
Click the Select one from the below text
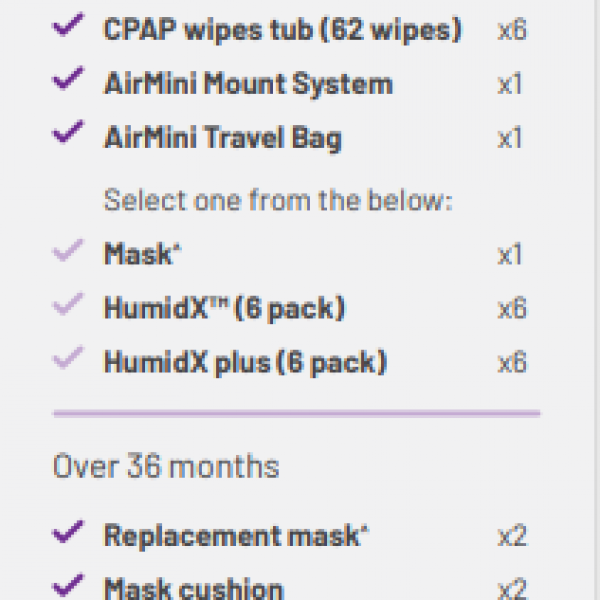(x=278, y=200)
